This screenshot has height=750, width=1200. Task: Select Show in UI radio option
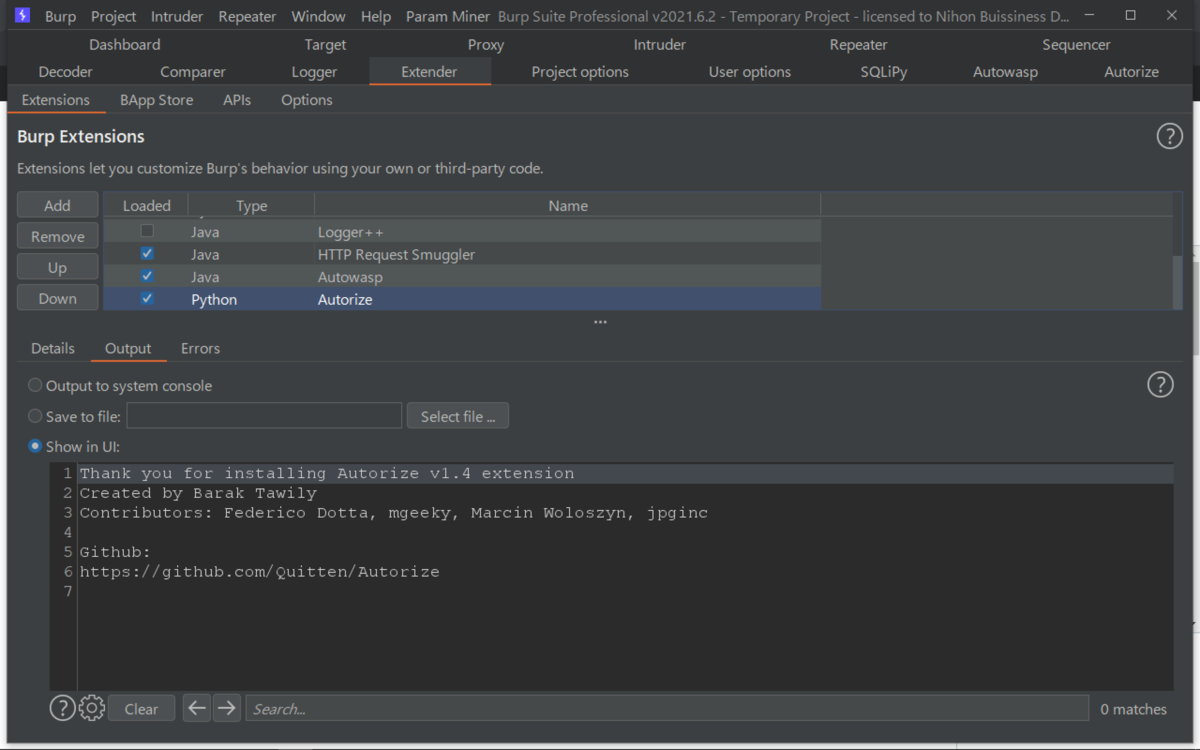pyautogui.click(x=35, y=447)
